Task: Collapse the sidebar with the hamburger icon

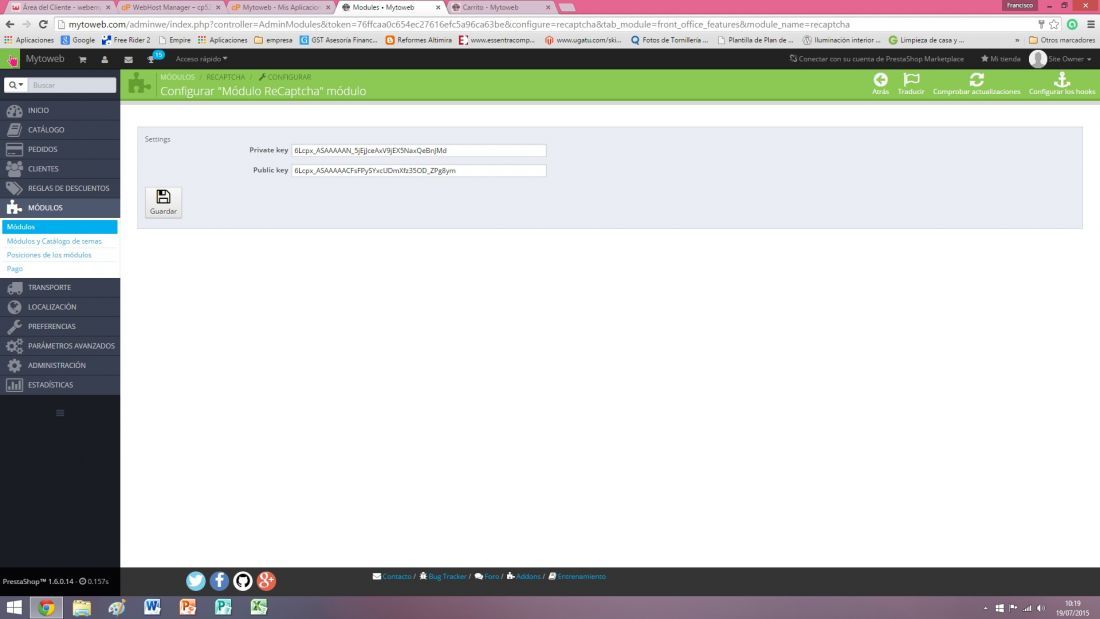Action: (x=60, y=413)
